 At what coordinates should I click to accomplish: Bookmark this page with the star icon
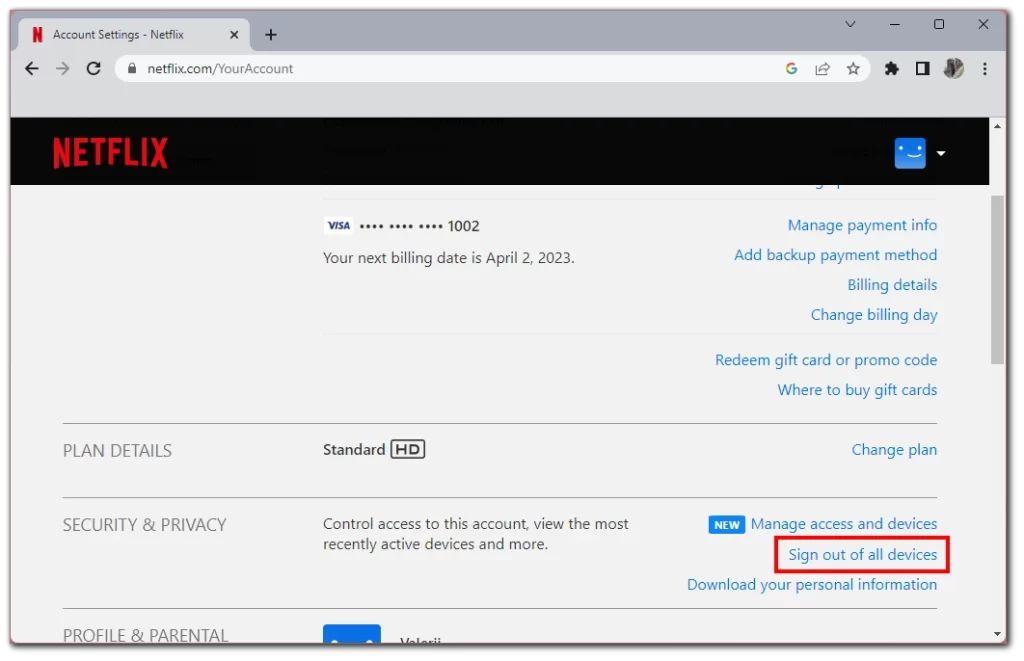[x=853, y=69]
